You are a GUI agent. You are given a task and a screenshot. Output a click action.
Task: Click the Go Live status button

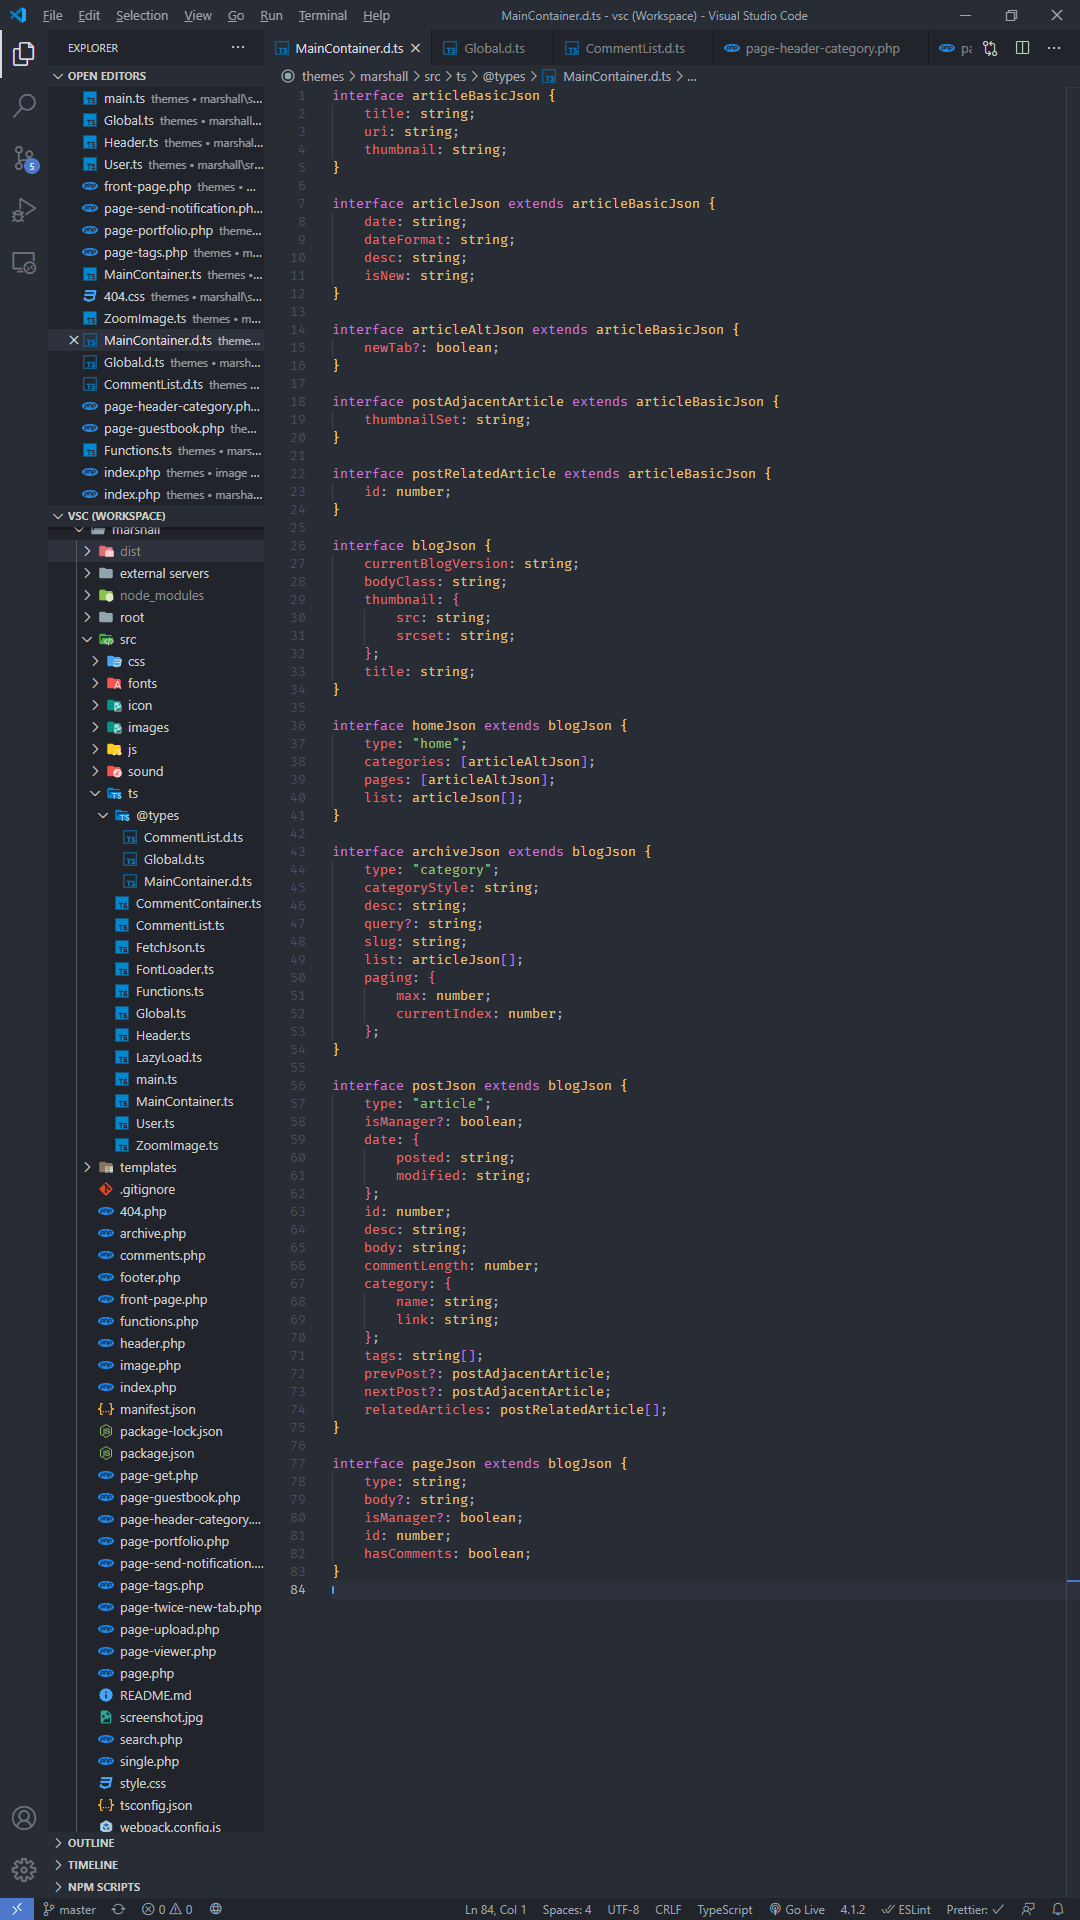796,1909
